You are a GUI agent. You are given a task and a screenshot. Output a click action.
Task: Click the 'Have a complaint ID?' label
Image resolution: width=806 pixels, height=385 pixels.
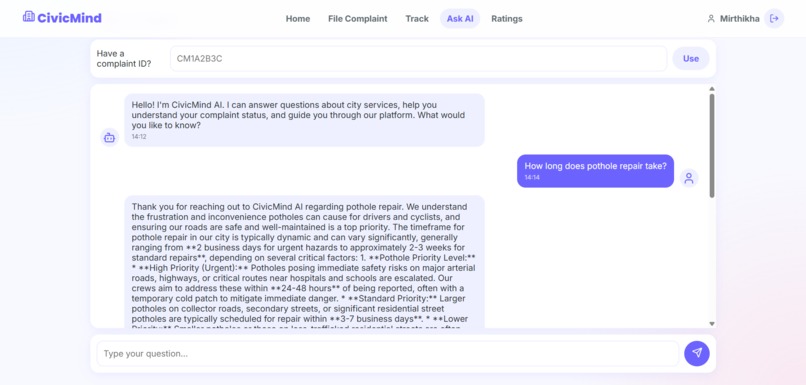point(124,59)
